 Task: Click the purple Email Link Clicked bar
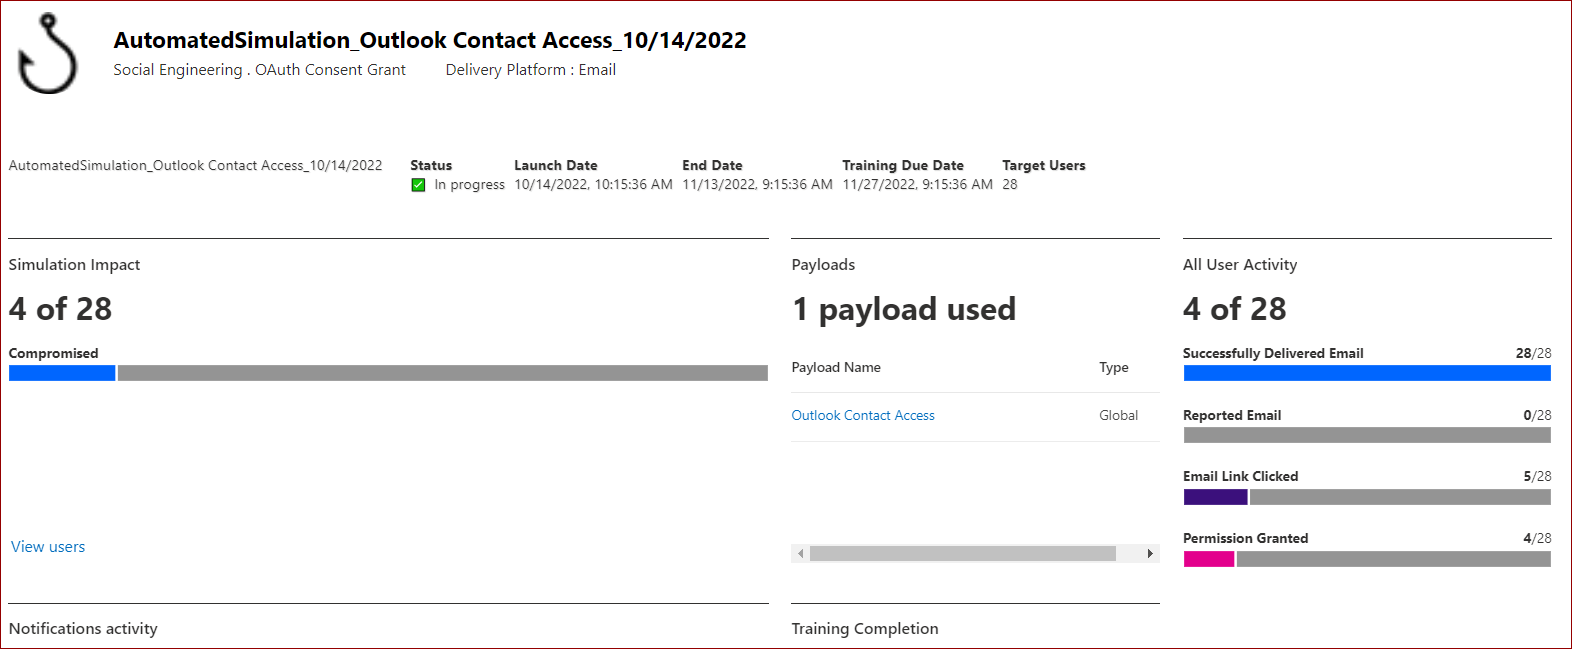(1215, 497)
